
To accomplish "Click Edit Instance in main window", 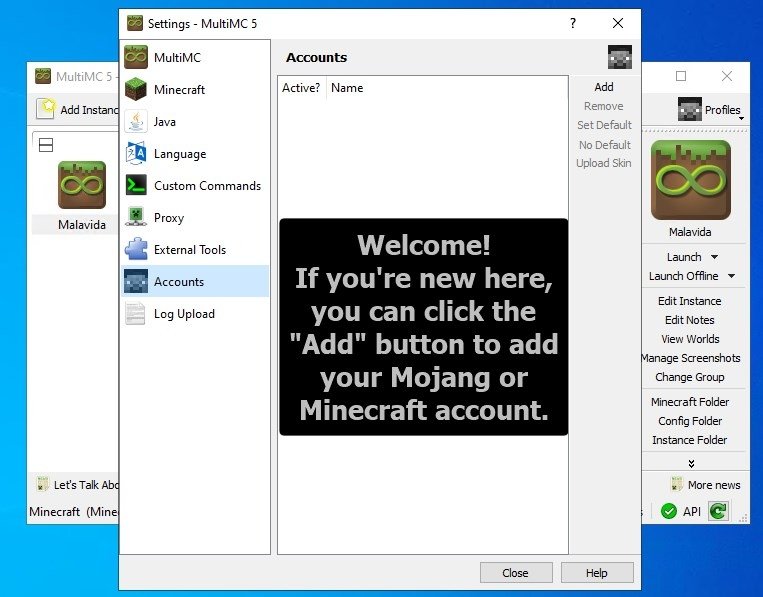I will pos(690,301).
